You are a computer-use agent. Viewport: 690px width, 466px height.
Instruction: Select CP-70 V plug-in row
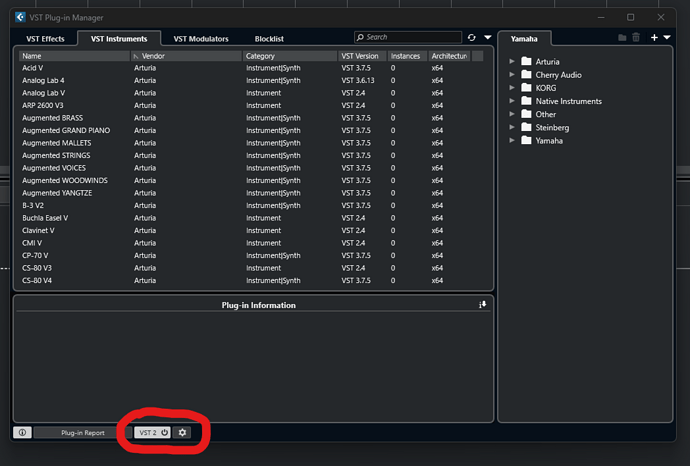pos(252,256)
